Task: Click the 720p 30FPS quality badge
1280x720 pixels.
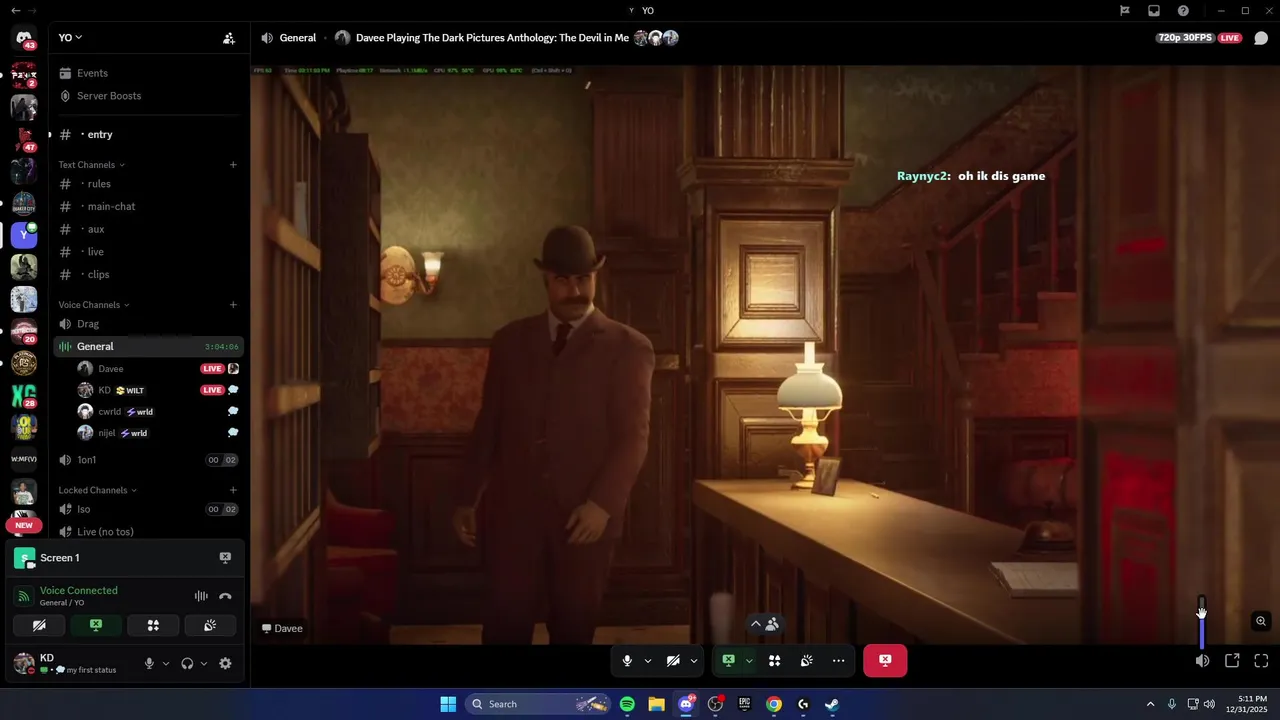Action: [x=1185, y=38]
